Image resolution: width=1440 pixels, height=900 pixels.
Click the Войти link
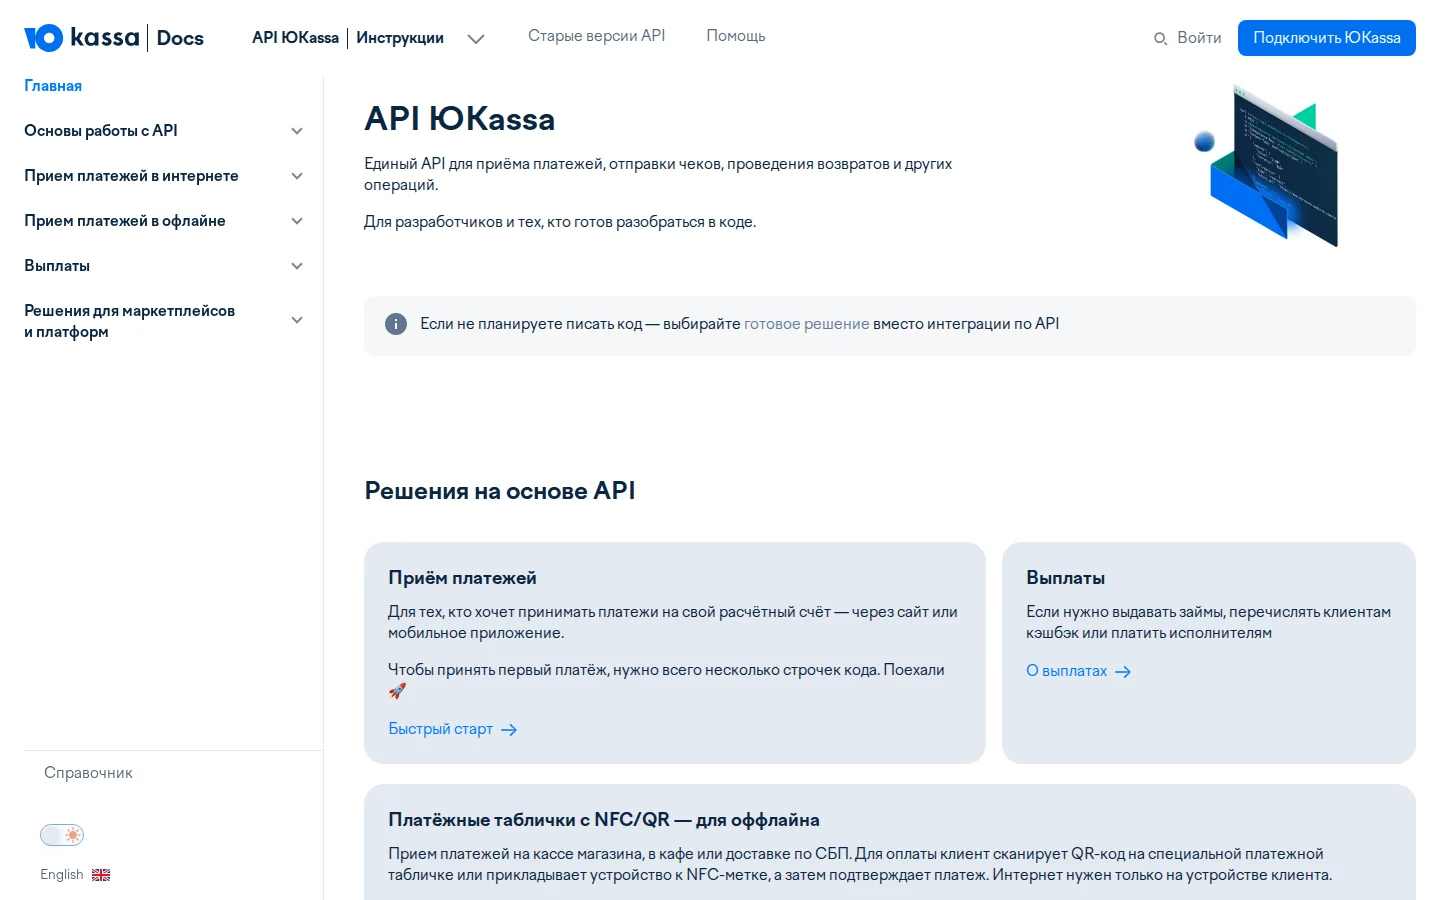tap(1199, 38)
